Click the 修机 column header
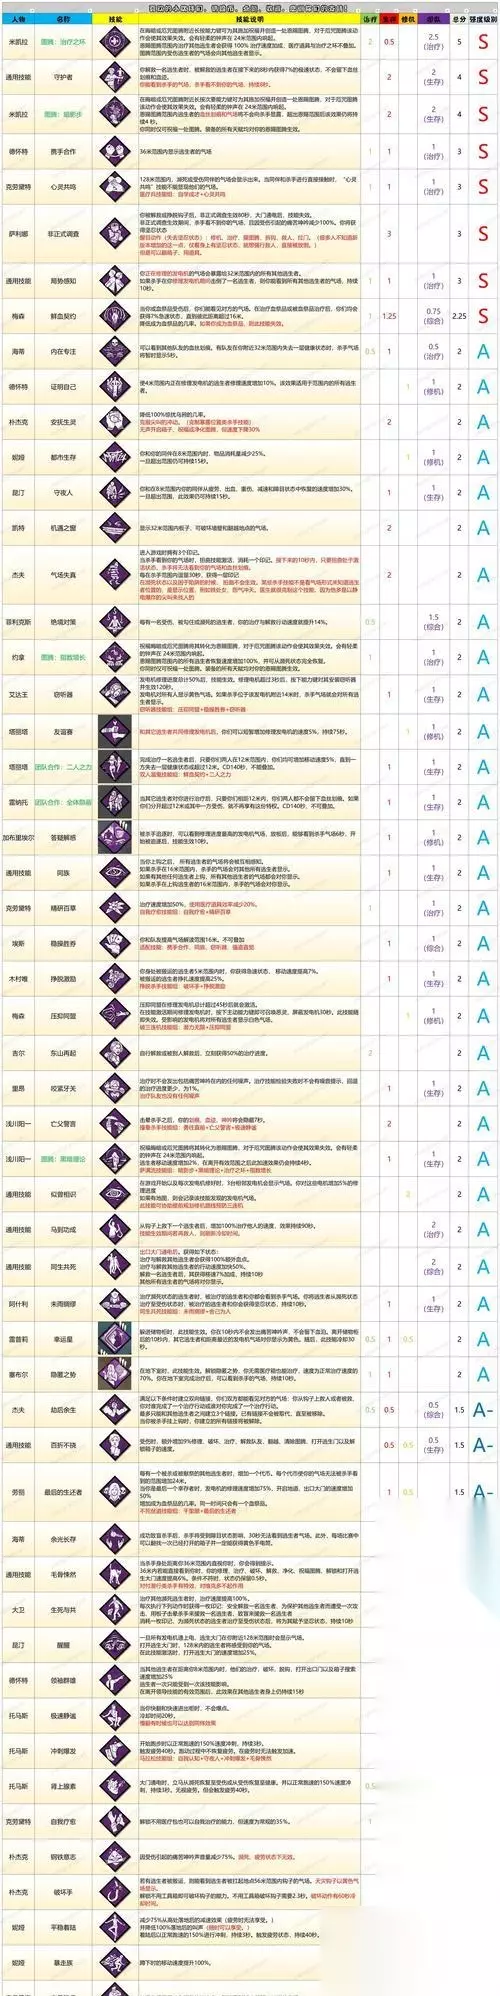This screenshot has height=1996, width=500. 408,19
